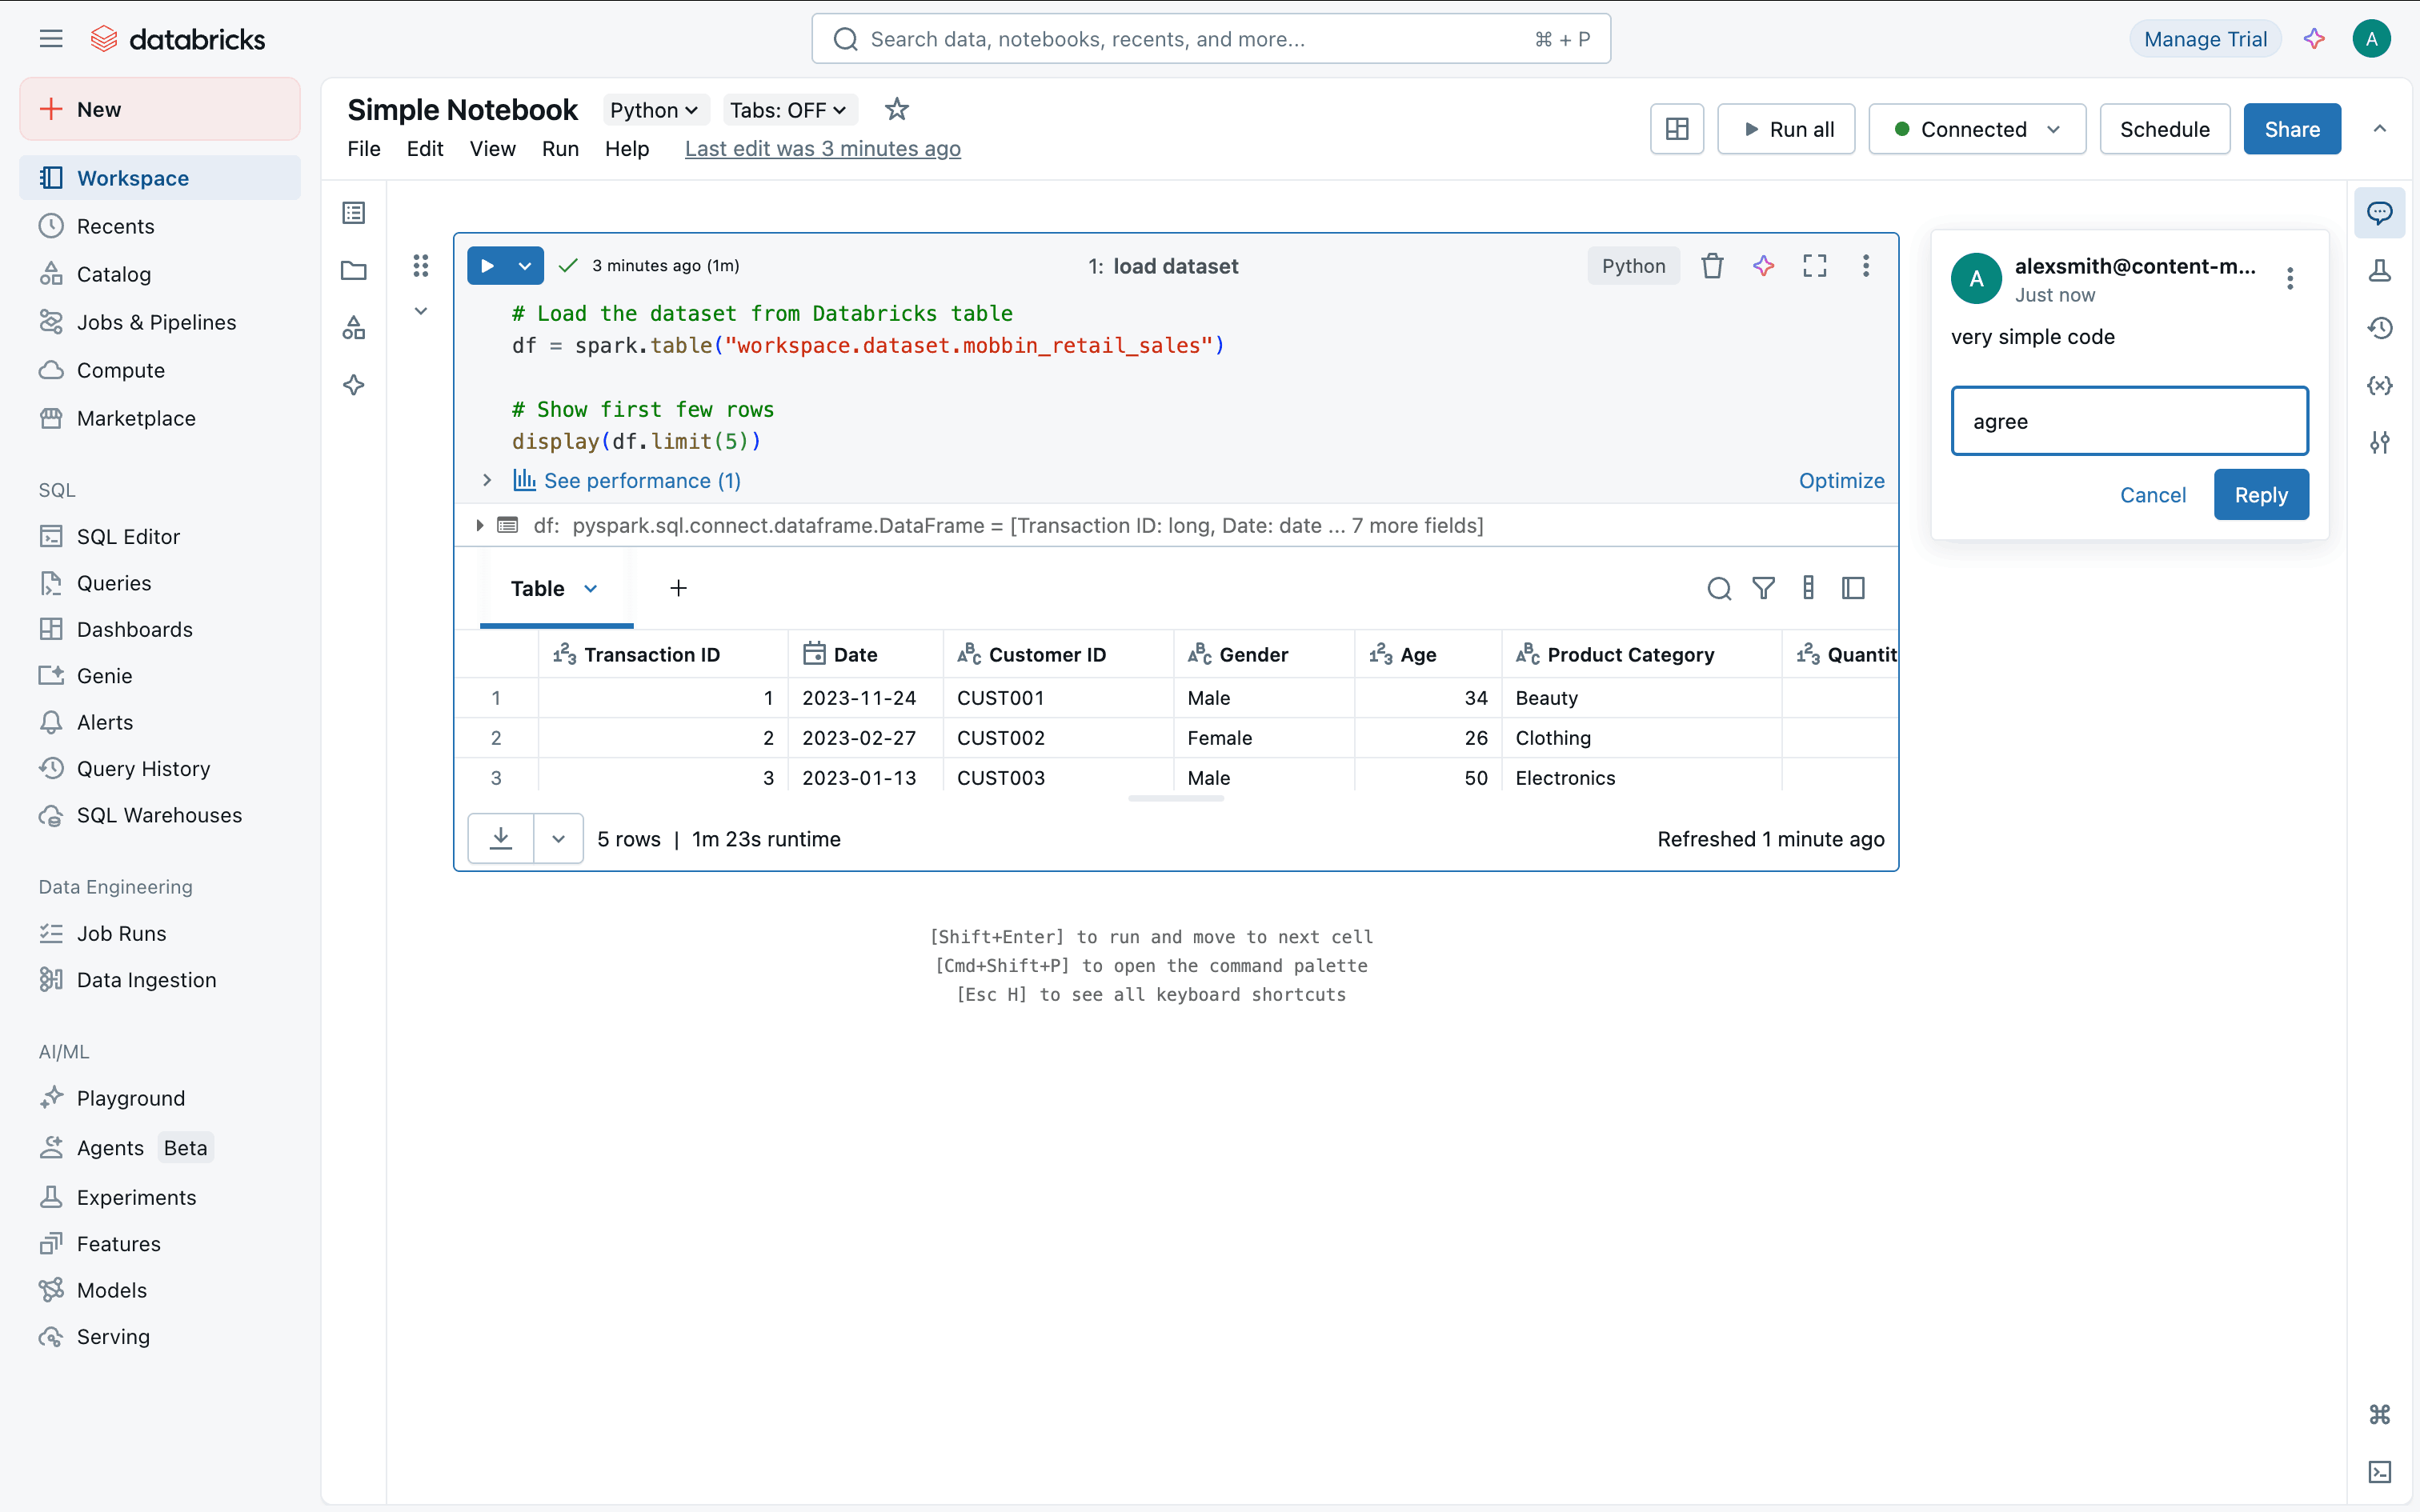This screenshot has height=1512, width=2420.
Task: Open the Edit menu
Action: 424,149
